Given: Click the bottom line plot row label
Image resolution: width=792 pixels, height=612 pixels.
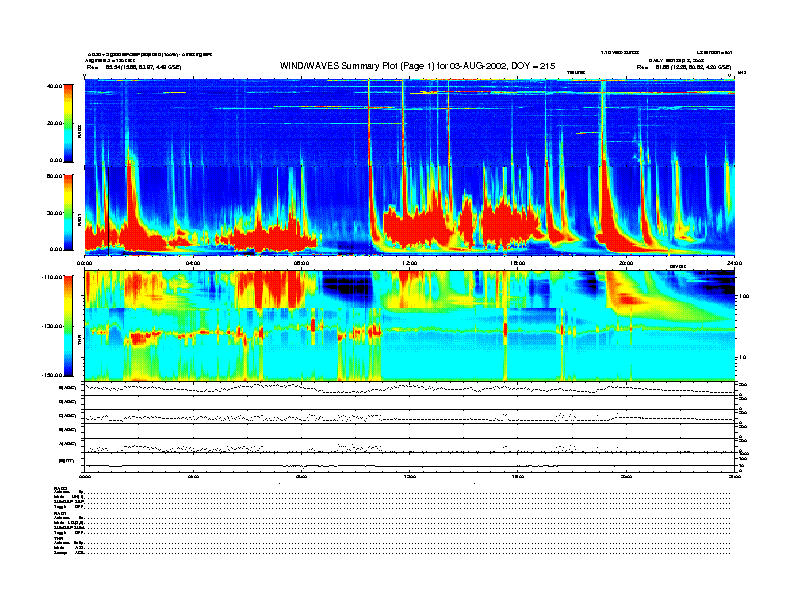Looking at the screenshot, I should (68, 461).
